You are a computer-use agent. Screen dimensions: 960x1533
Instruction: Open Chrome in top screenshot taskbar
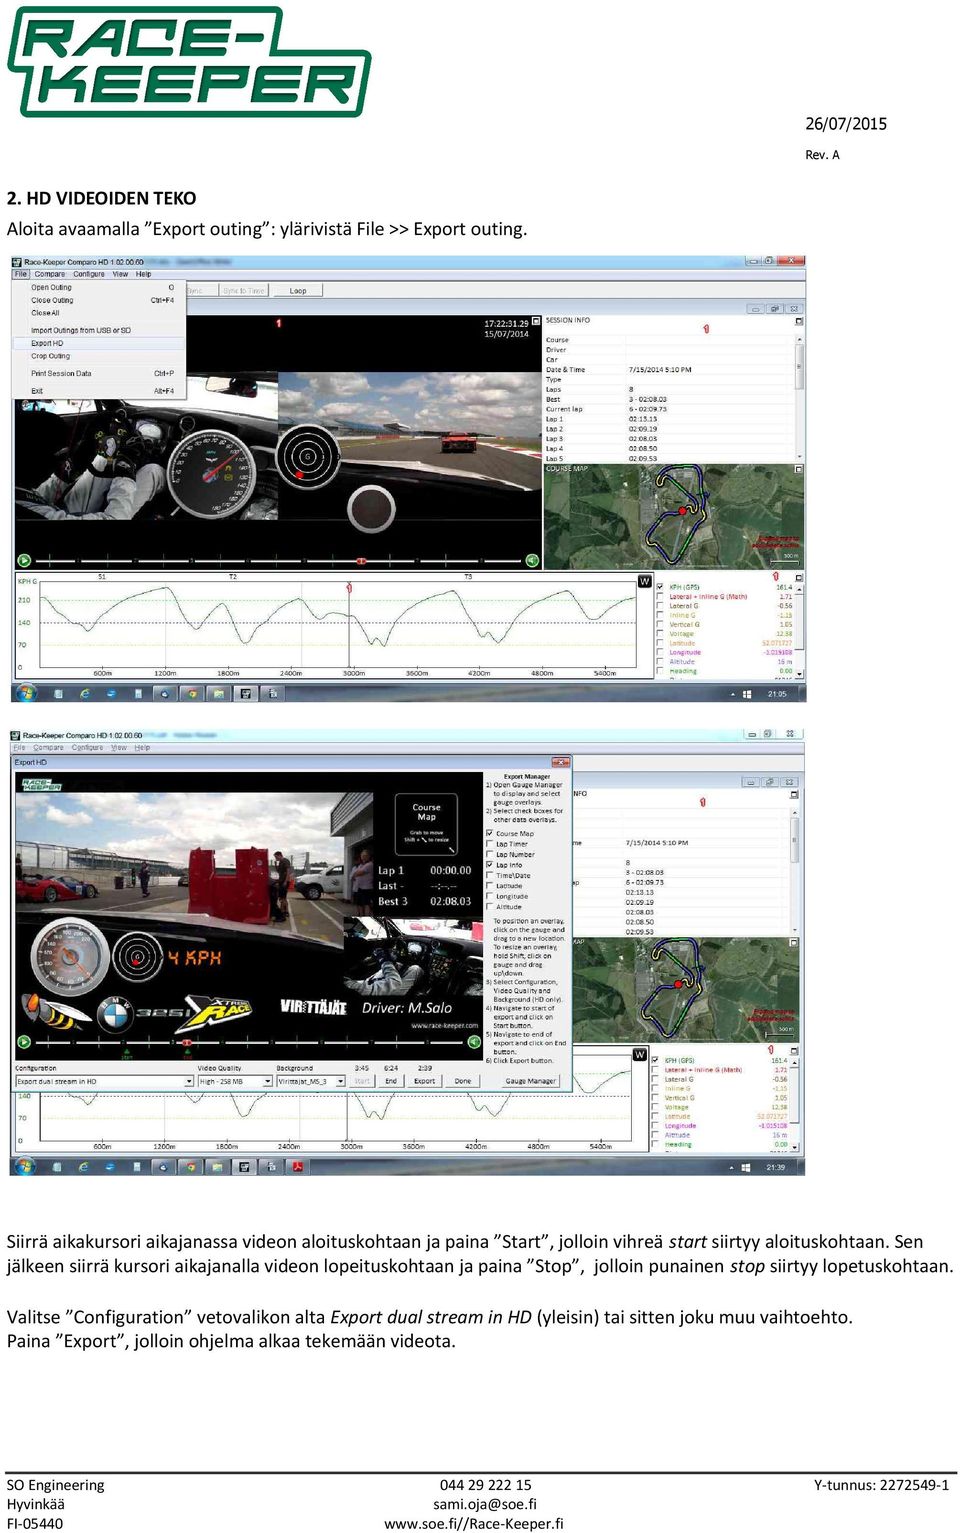[191, 693]
